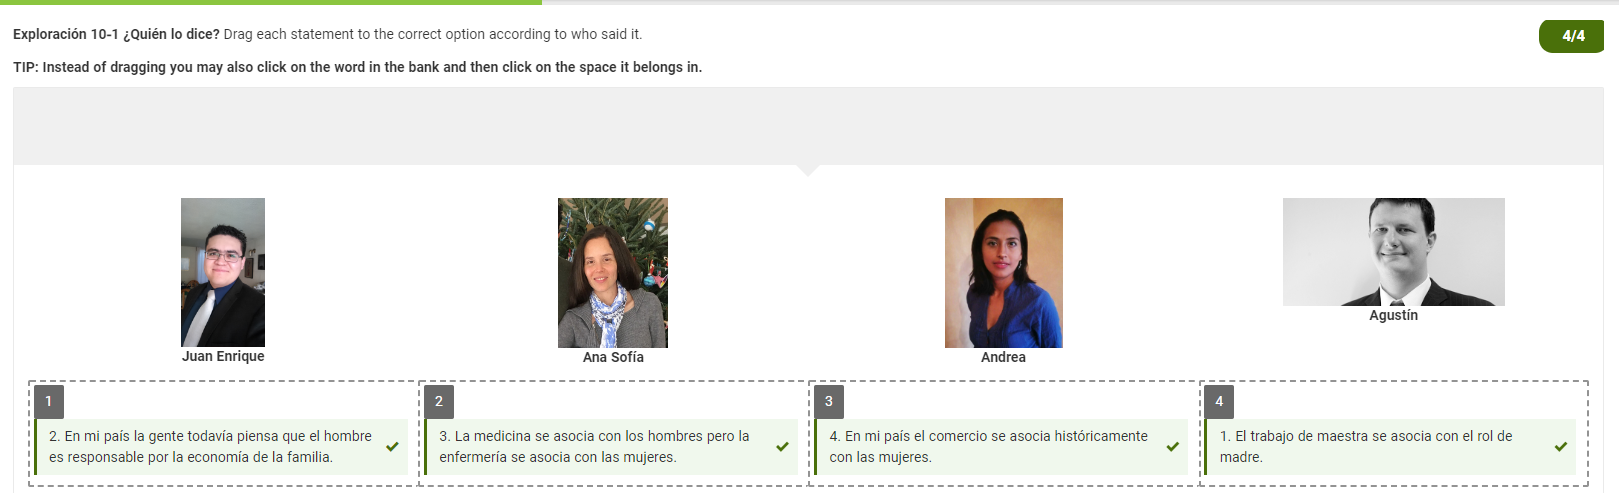
Task: Click the green checkmark in drop zone 3
Action: [1172, 447]
